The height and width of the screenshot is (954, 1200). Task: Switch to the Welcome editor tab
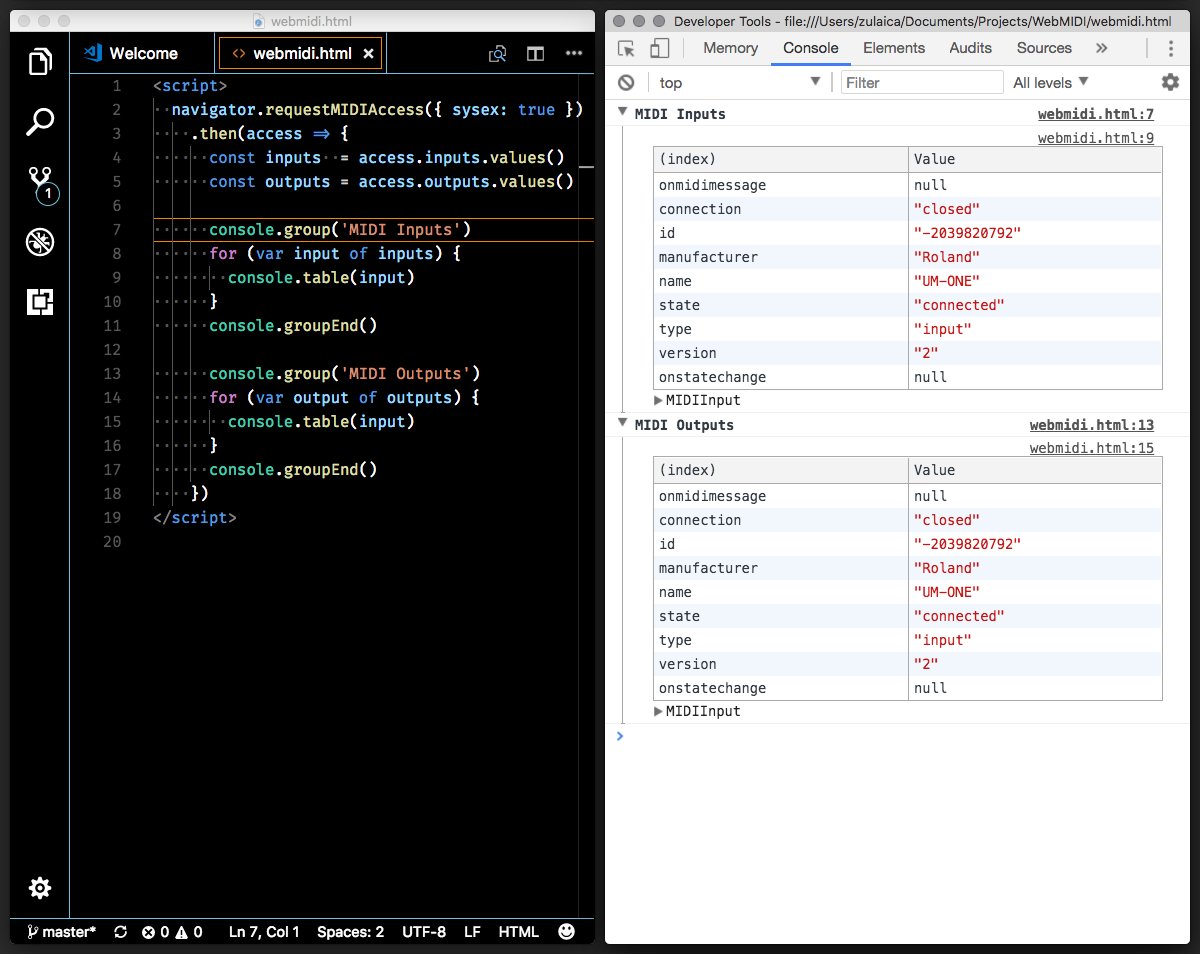point(143,54)
